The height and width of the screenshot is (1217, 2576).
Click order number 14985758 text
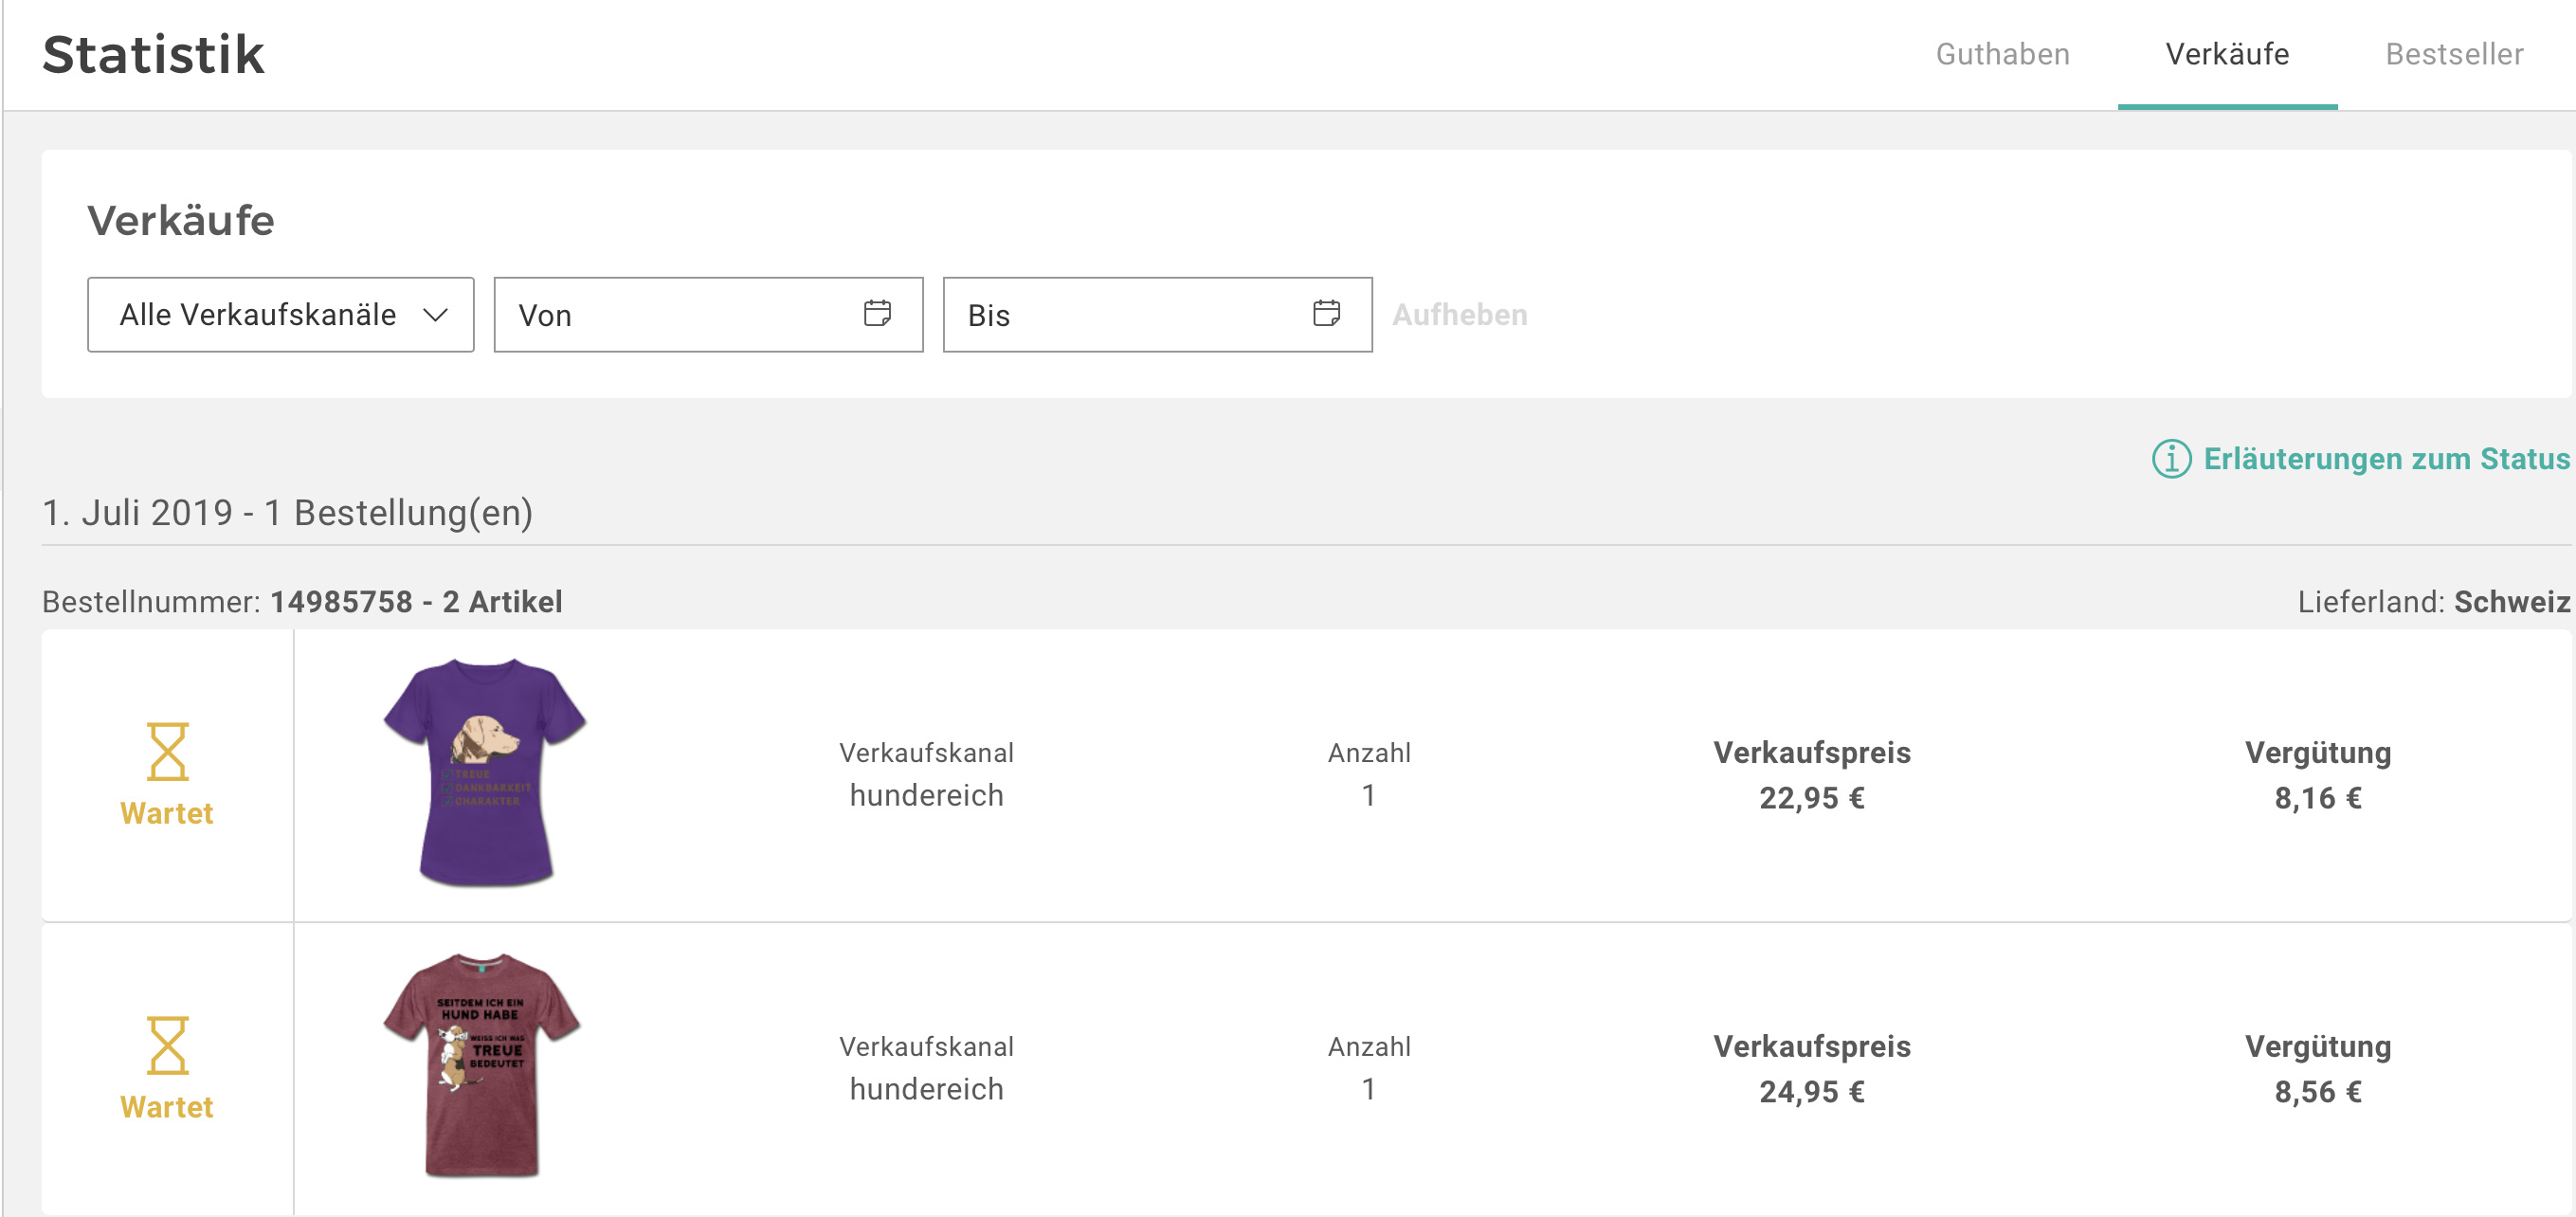[x=341, y=602]
